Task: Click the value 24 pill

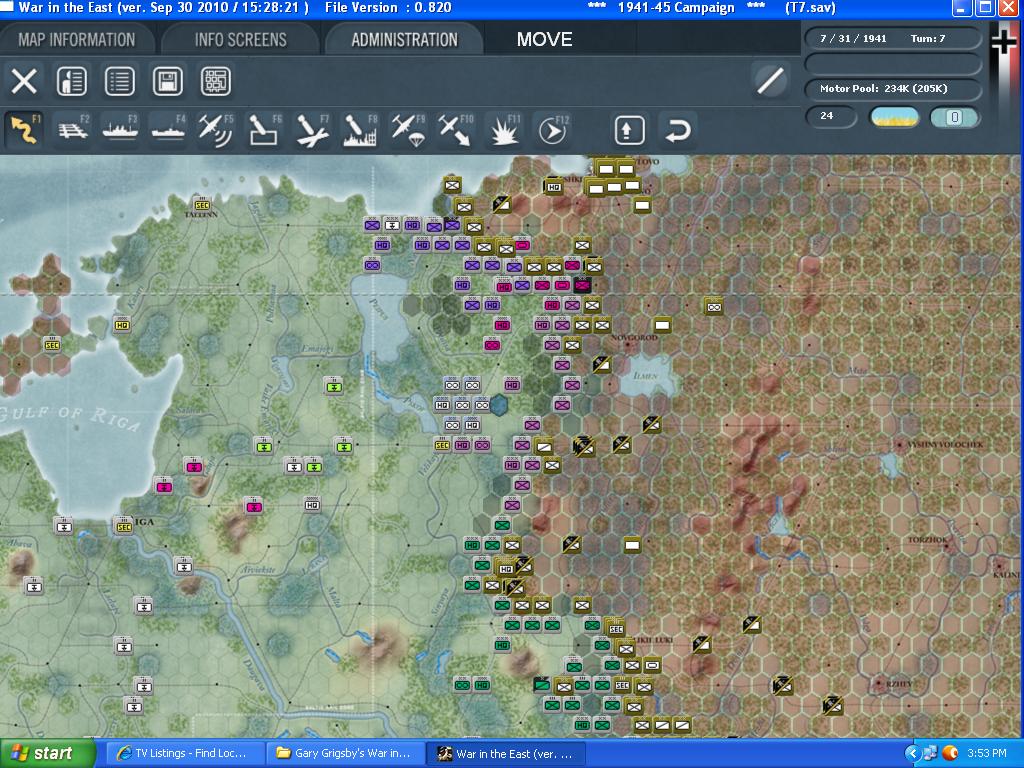Action: (831, 116)
